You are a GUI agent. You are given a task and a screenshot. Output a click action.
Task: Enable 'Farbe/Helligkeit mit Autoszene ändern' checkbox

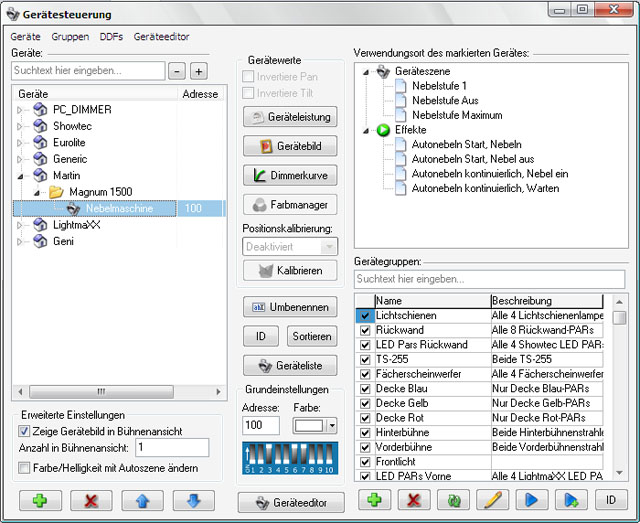24,467
